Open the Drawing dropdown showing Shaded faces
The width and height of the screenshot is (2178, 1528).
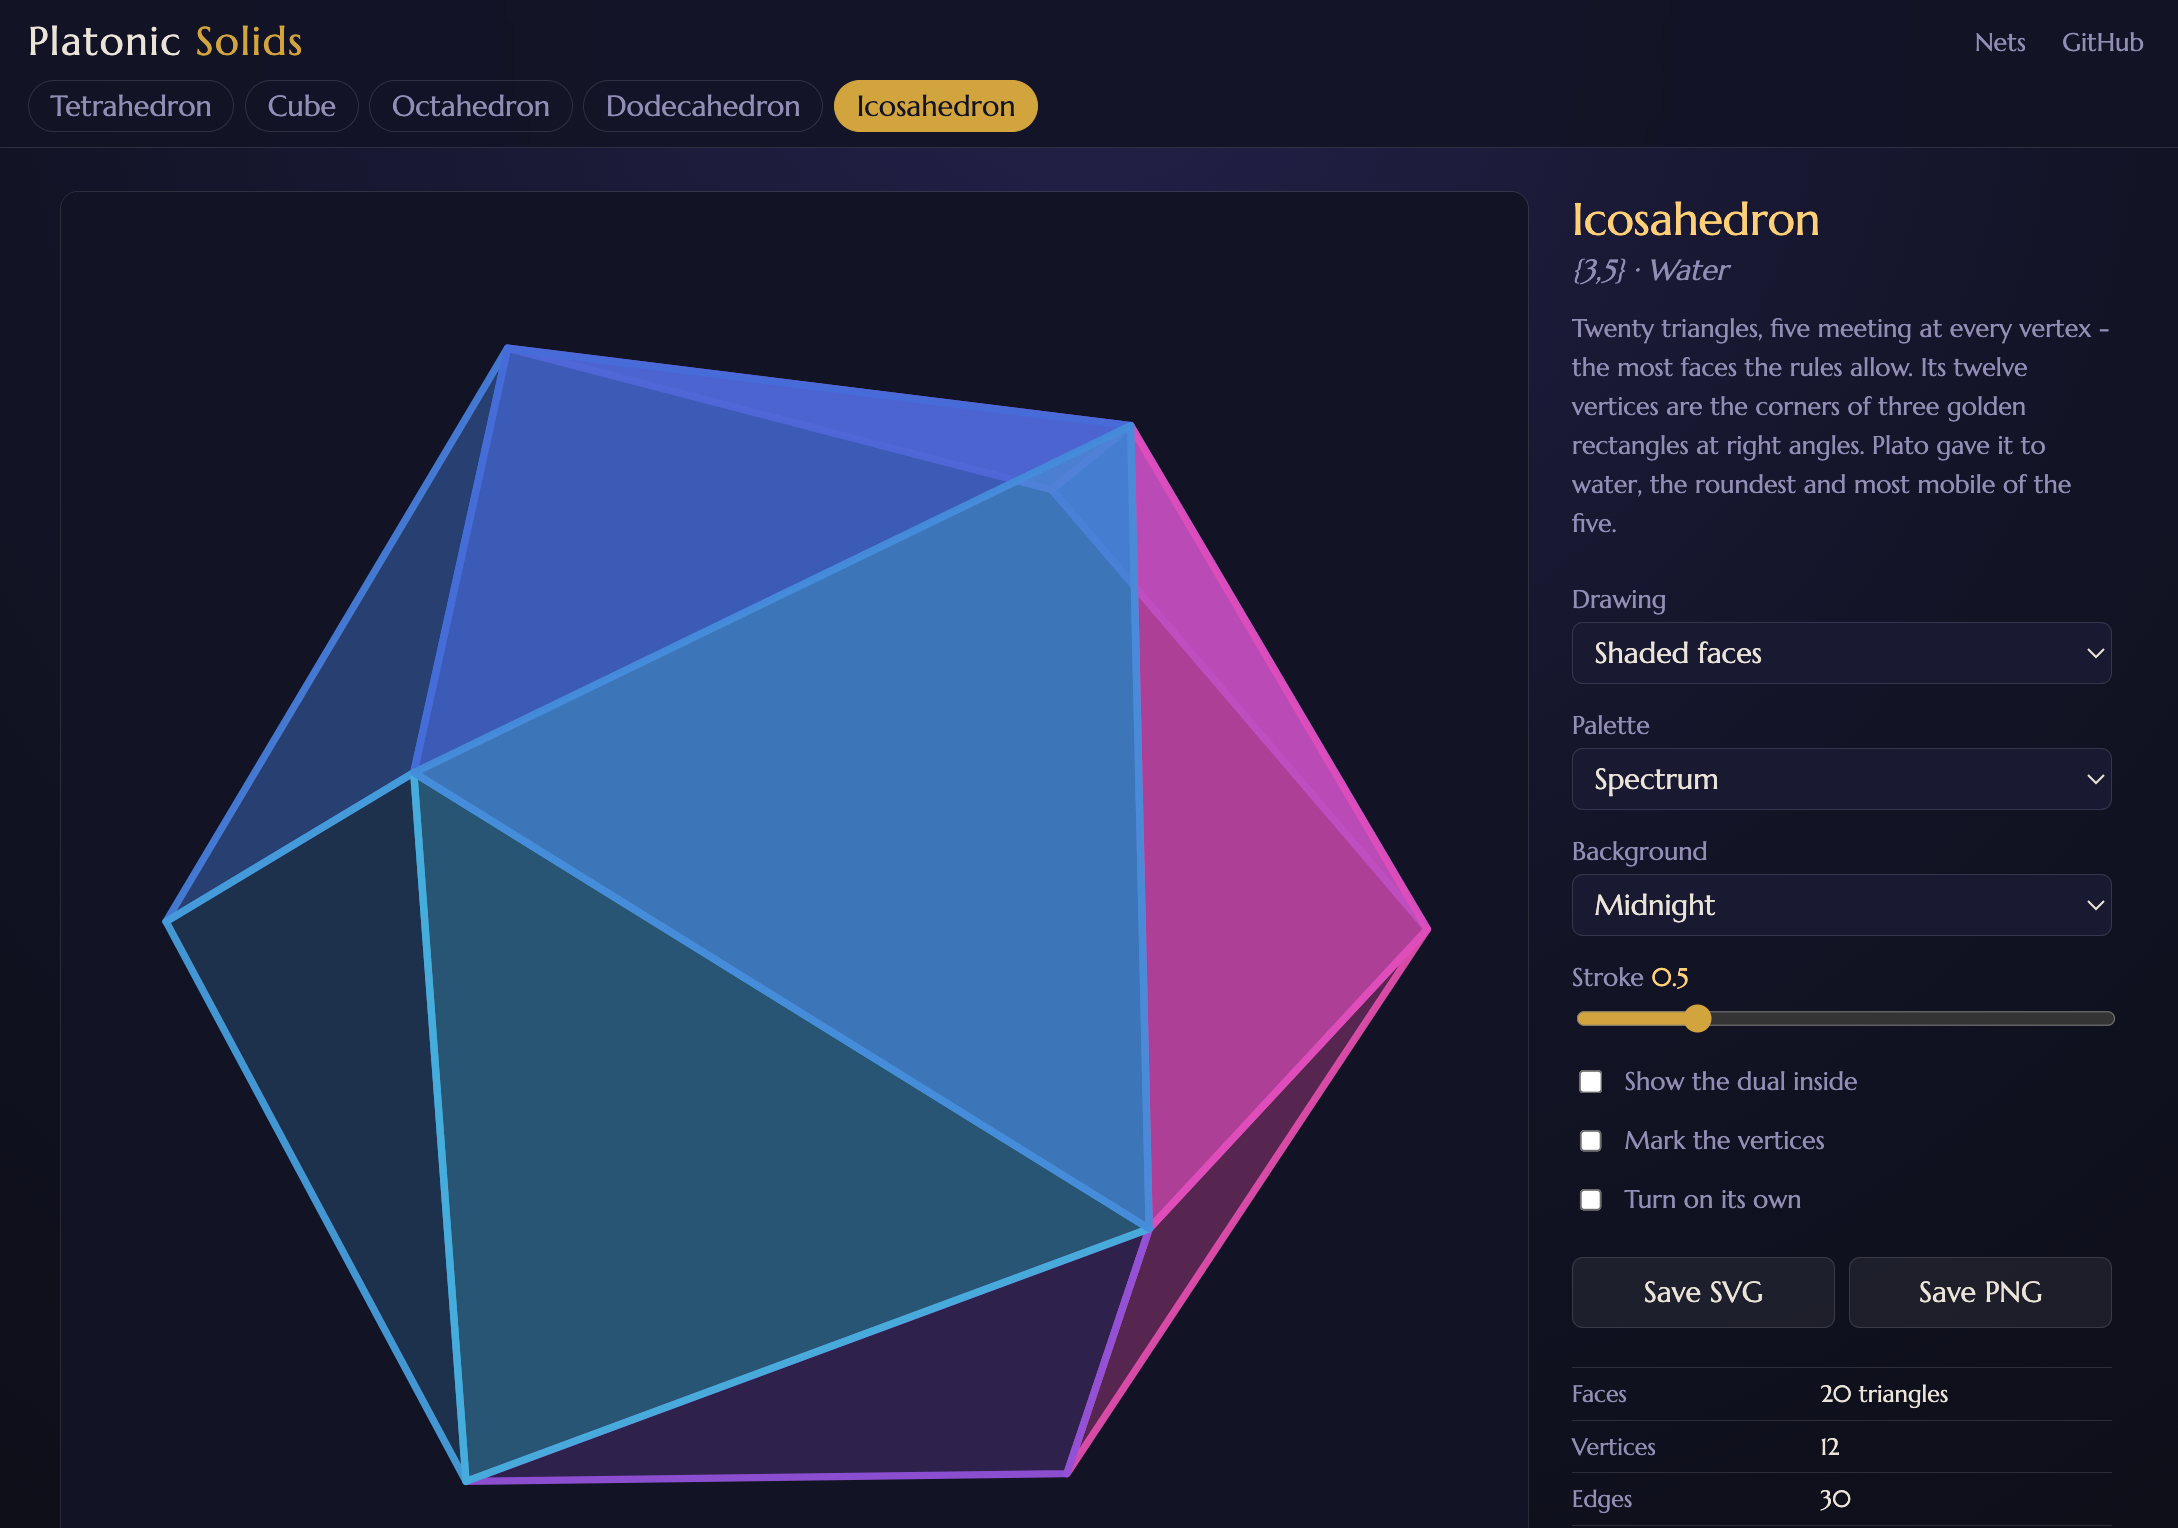tap(1841, 653)
